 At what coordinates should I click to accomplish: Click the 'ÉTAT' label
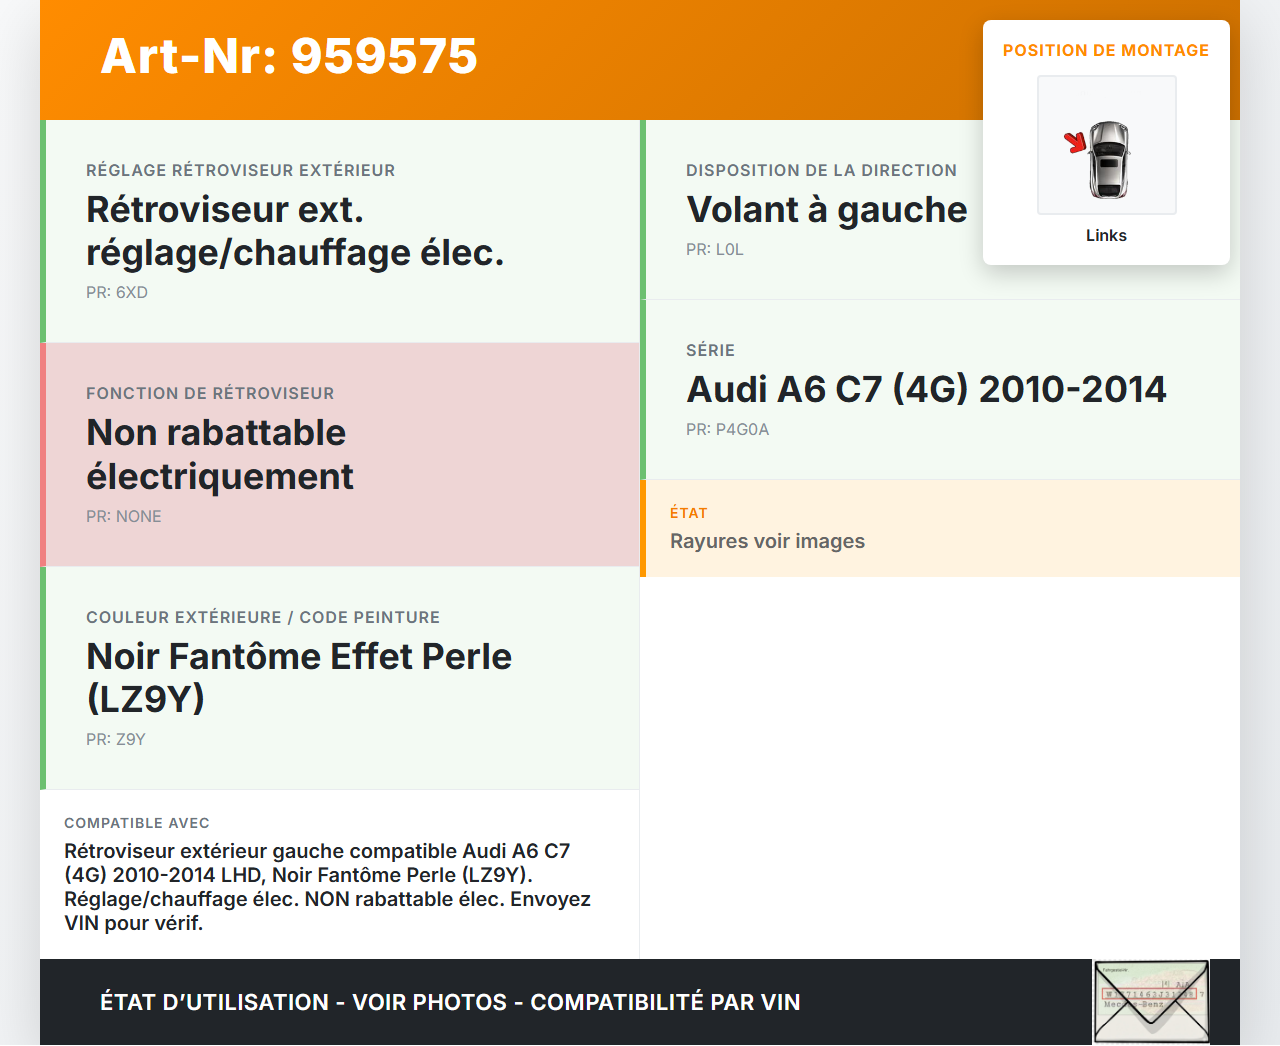click(x=689, y=513)
